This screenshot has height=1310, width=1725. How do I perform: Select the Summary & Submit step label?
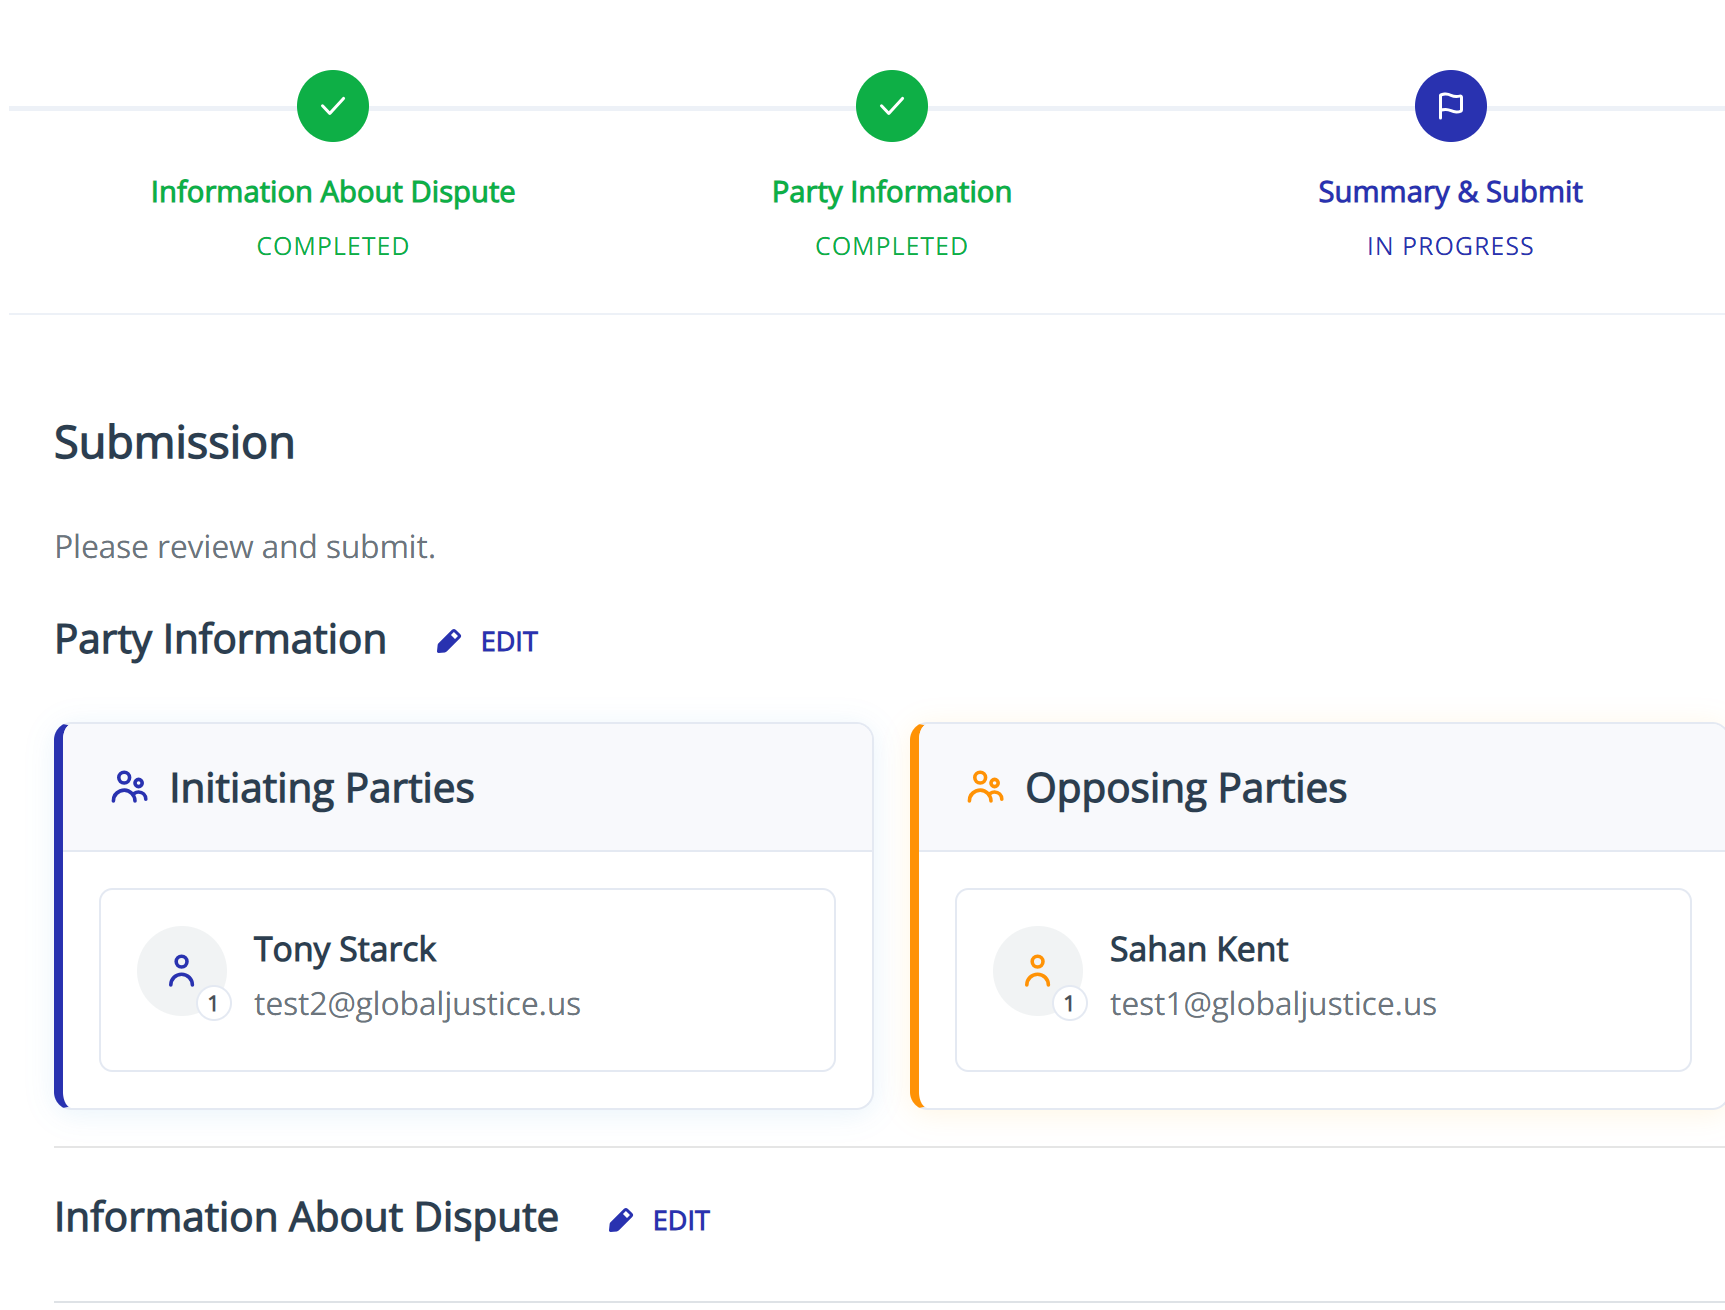click(x=1450, y=192)
